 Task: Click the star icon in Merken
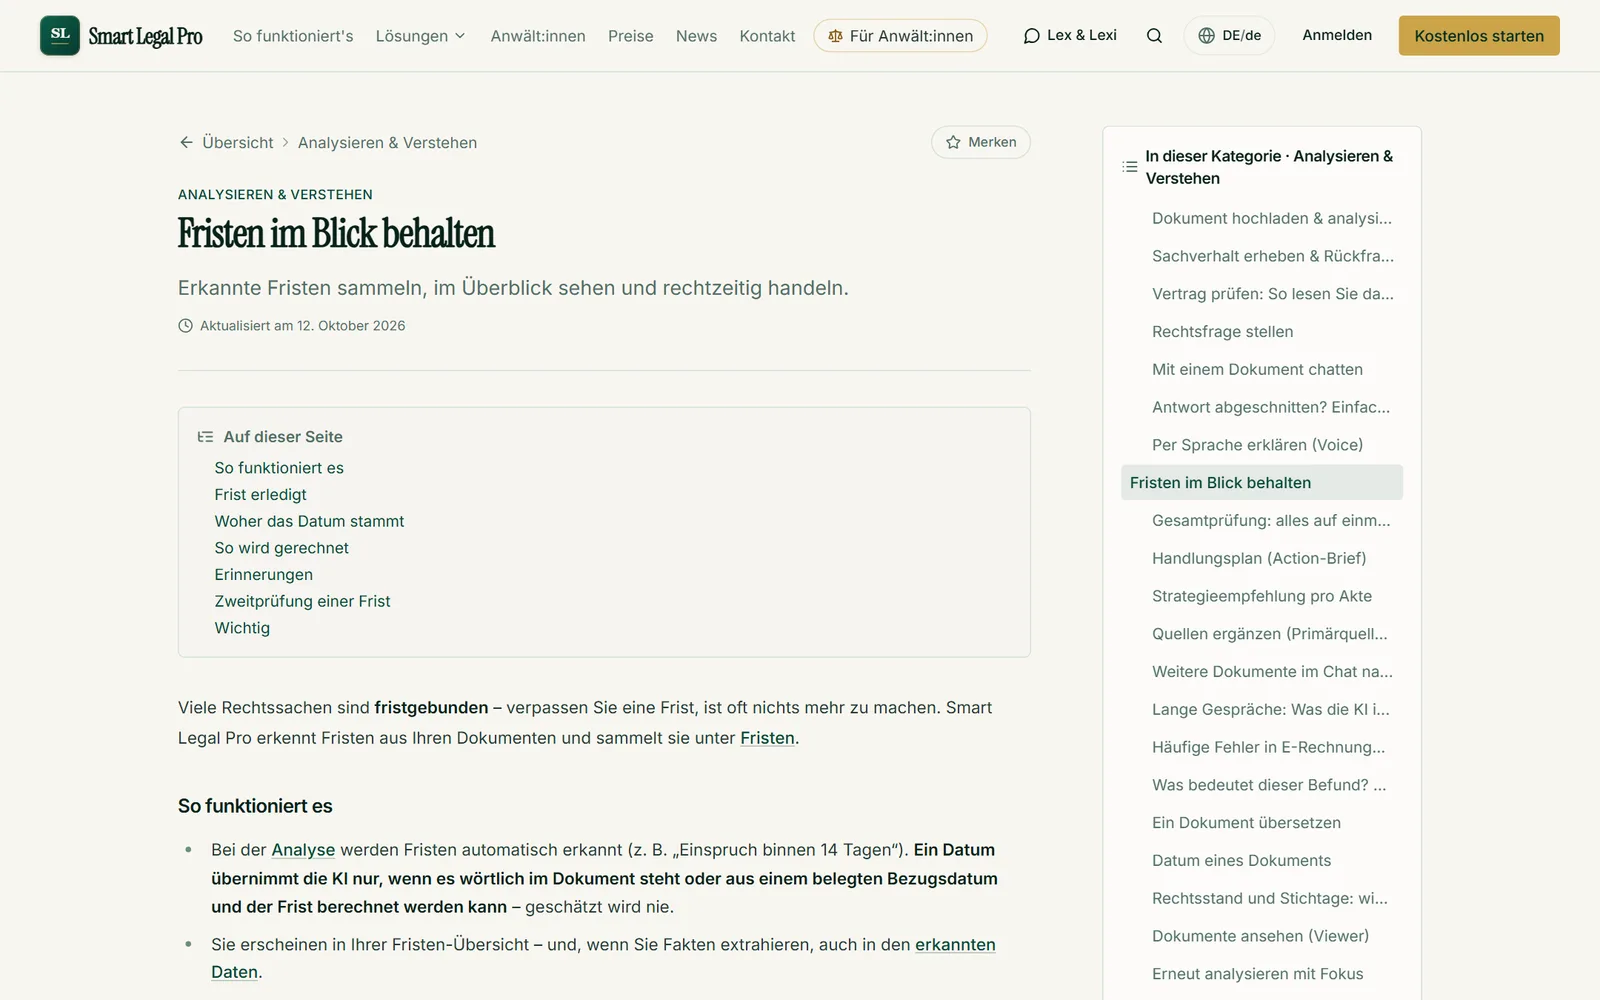click(x=953, y=142)
